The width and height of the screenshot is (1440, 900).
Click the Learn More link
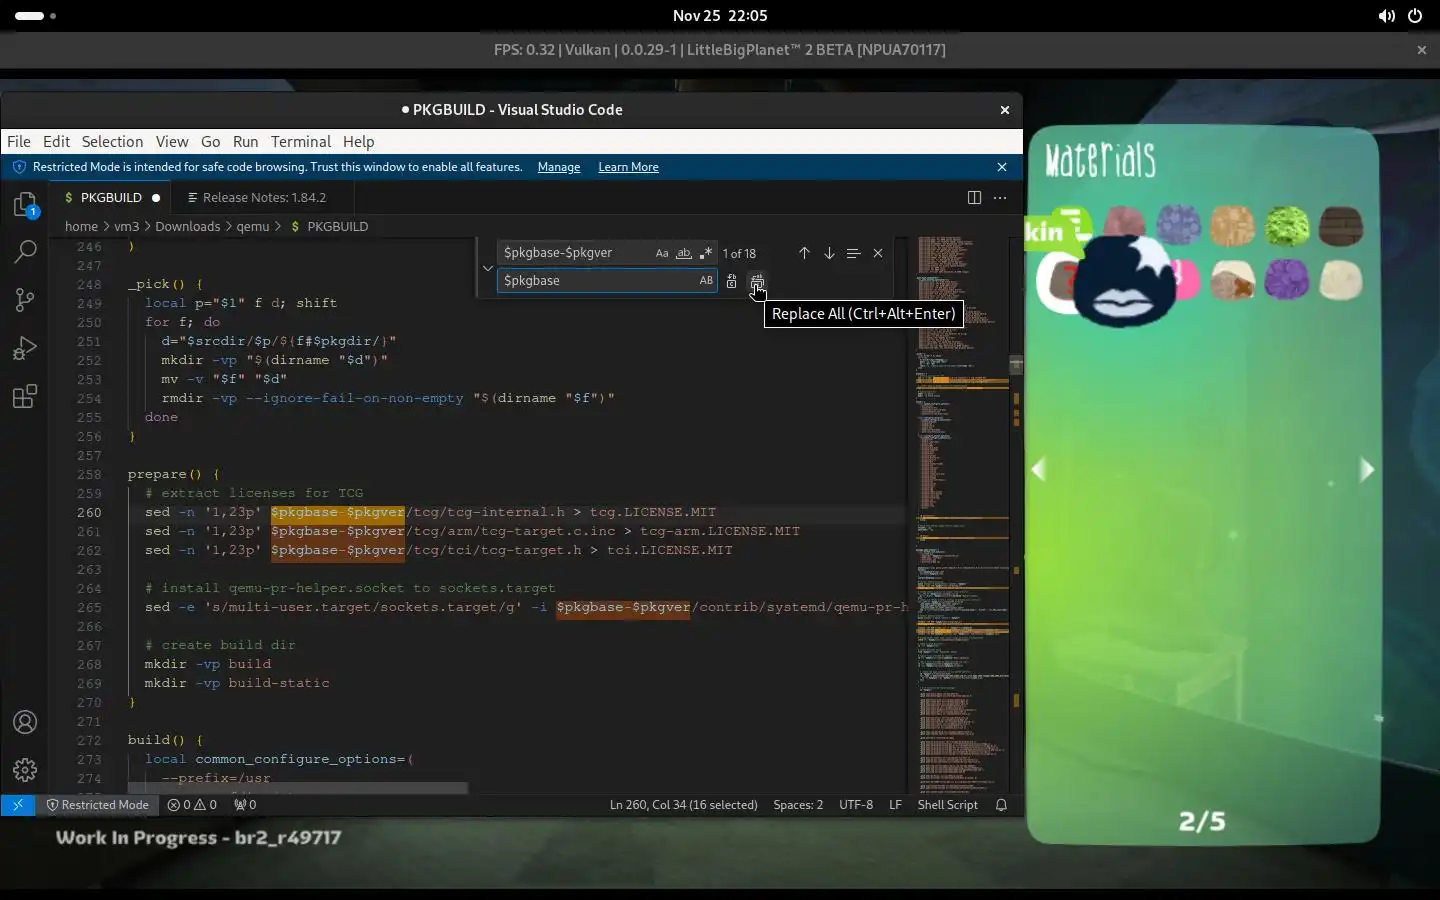pyautogui.click(x=628, y=167)
